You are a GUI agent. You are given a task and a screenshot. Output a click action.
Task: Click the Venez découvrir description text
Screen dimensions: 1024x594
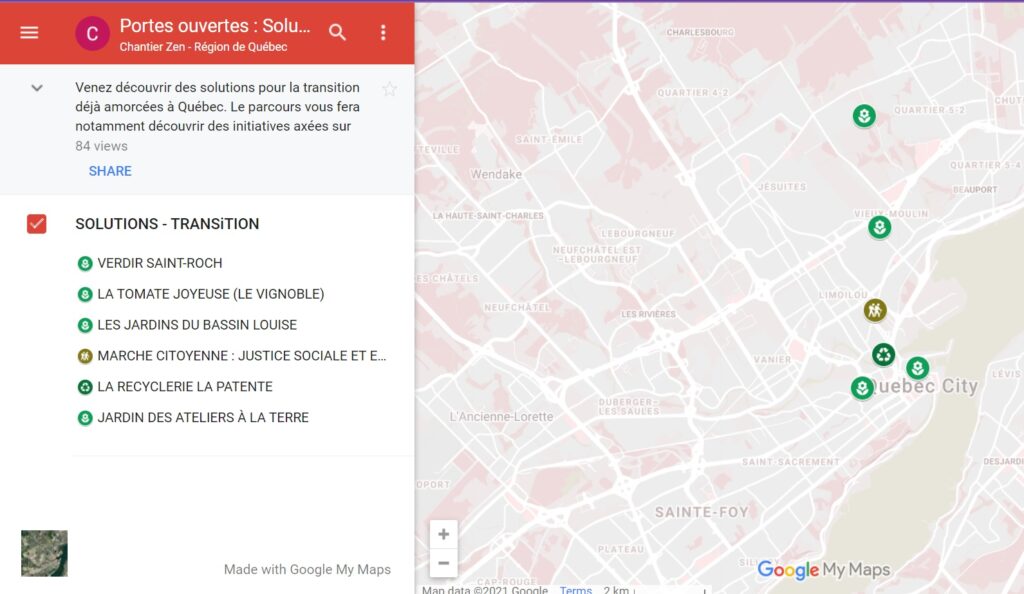coord(217,106)
